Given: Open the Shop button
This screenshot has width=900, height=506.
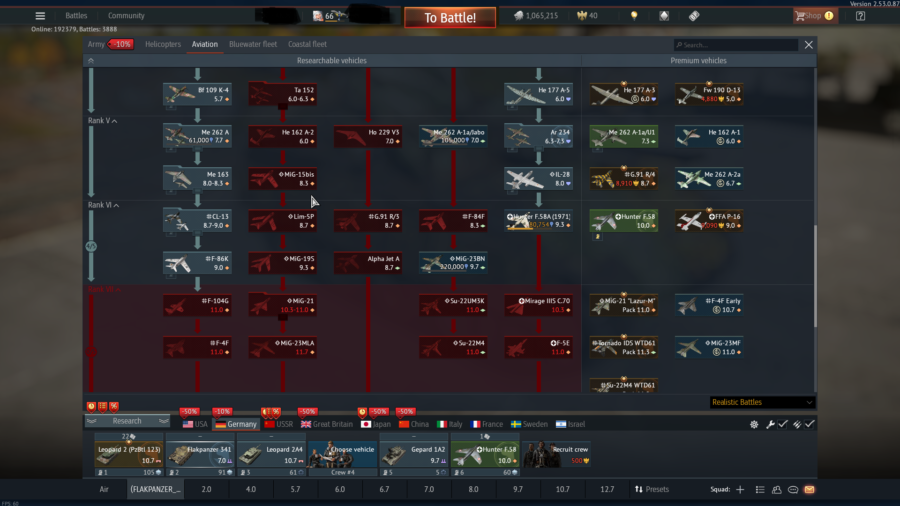Looking at the screenshot, I should 815,16.
